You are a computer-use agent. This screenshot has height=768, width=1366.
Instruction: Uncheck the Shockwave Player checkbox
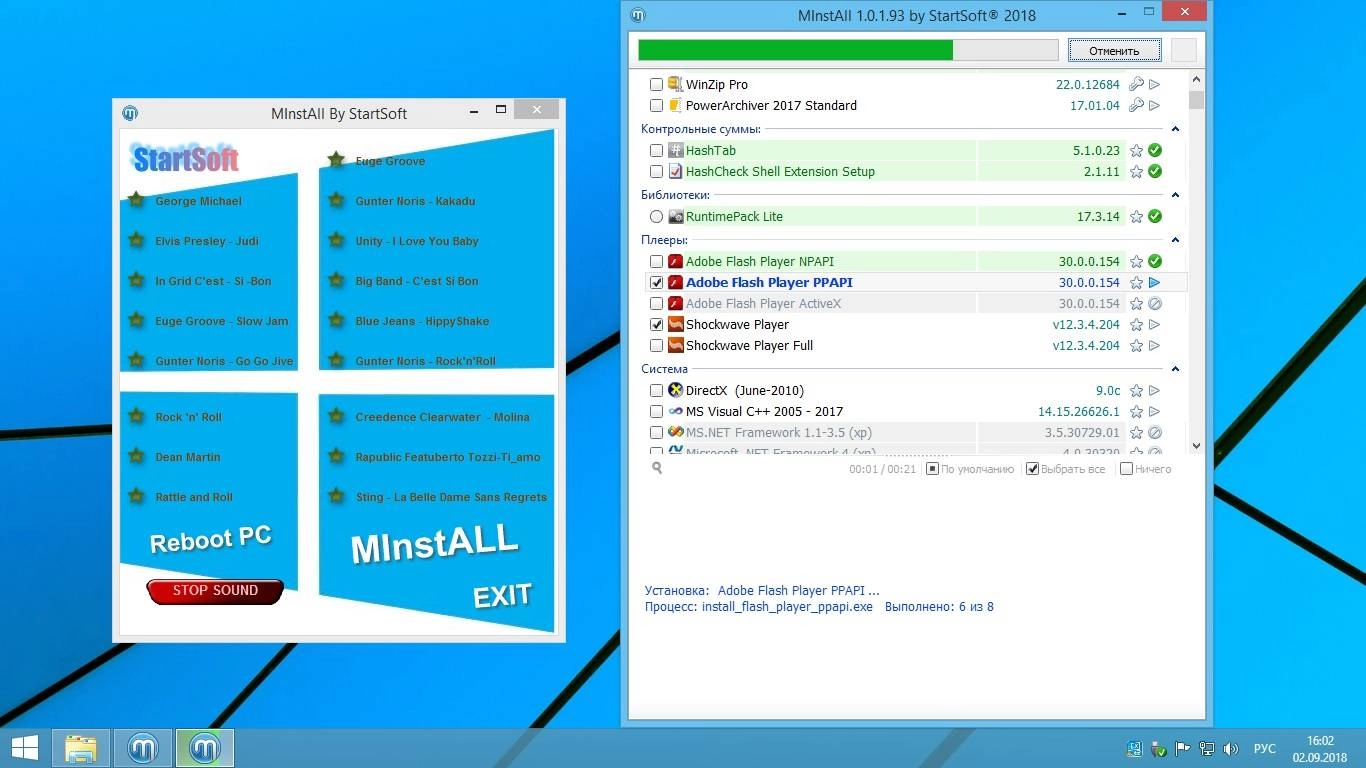pos(656,325)
